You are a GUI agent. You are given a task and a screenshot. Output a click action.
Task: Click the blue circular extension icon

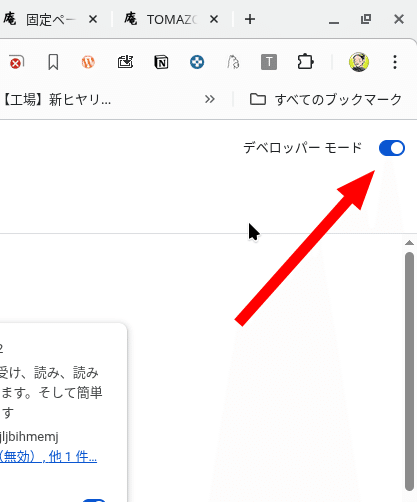point(197,62)
